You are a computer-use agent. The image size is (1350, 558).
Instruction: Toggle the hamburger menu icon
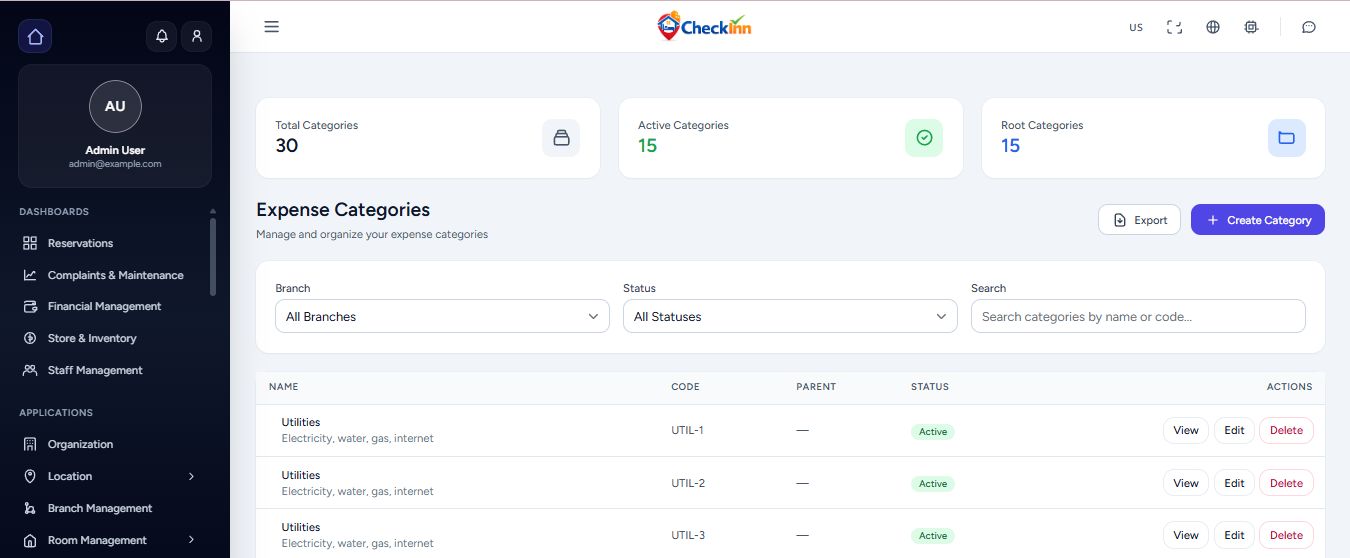271,27
